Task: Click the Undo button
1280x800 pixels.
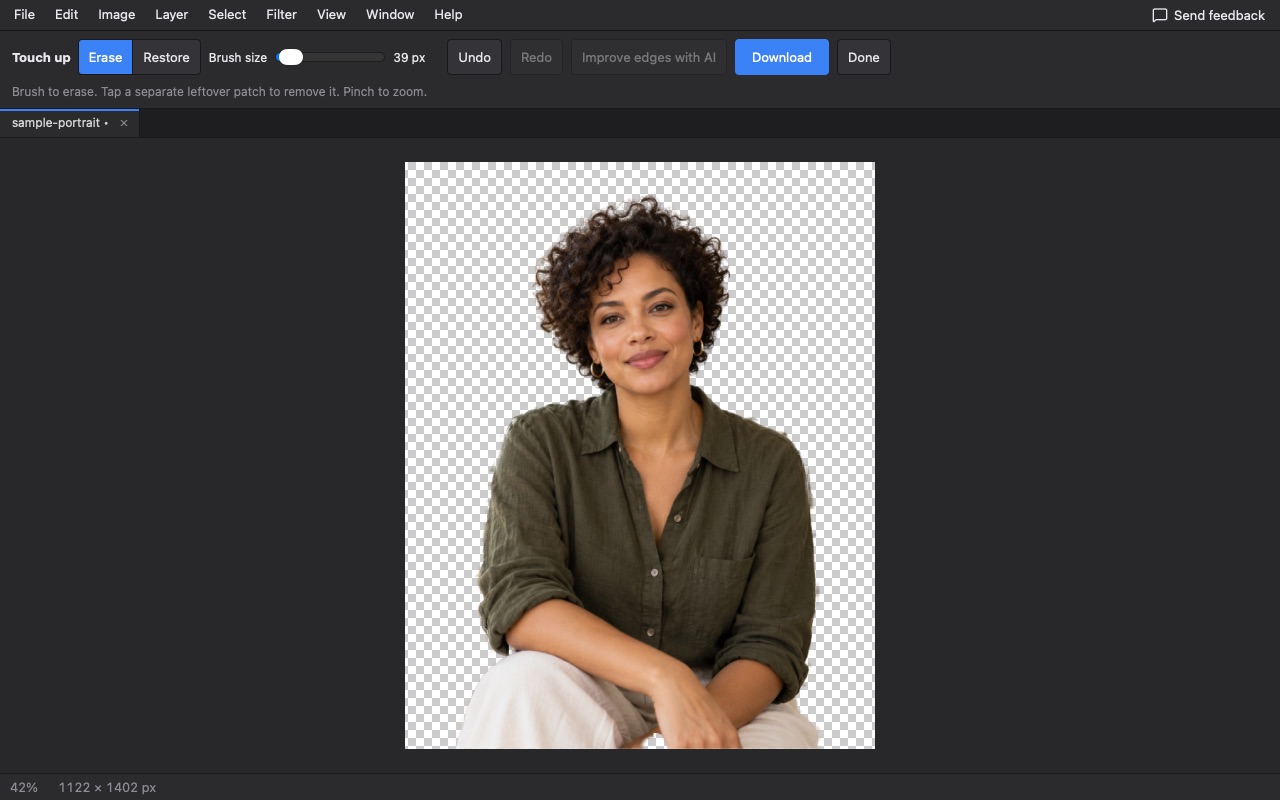Action: [x=474, y=57]
